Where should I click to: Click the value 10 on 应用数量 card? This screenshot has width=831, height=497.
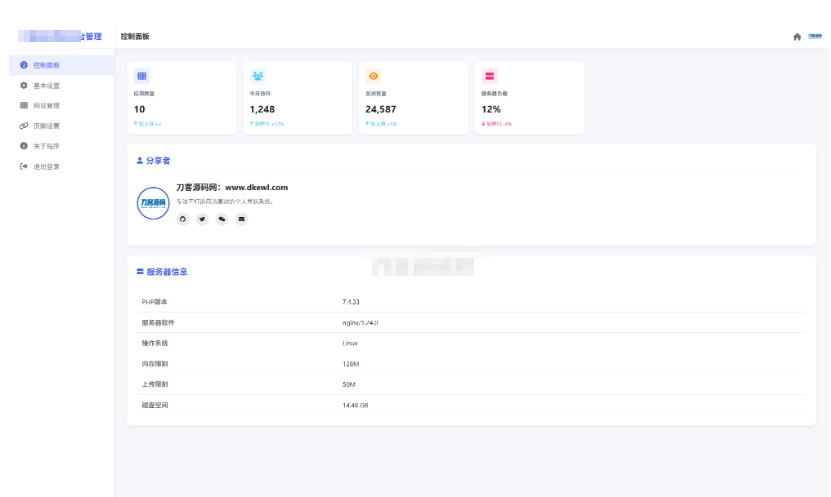coord(139,109)
